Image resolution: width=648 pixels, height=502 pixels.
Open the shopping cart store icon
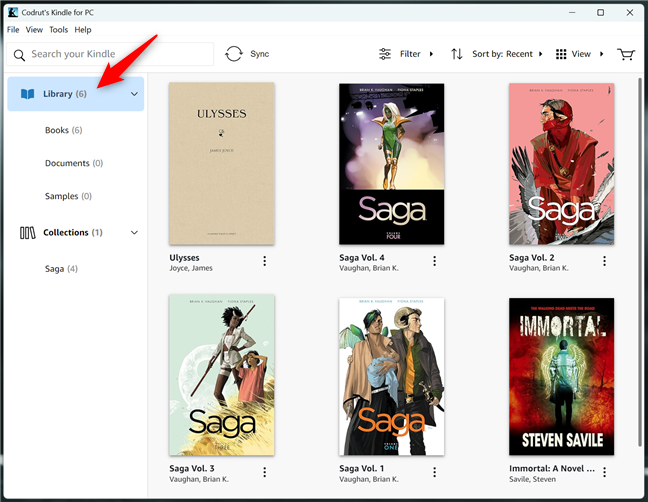point(626,54)
